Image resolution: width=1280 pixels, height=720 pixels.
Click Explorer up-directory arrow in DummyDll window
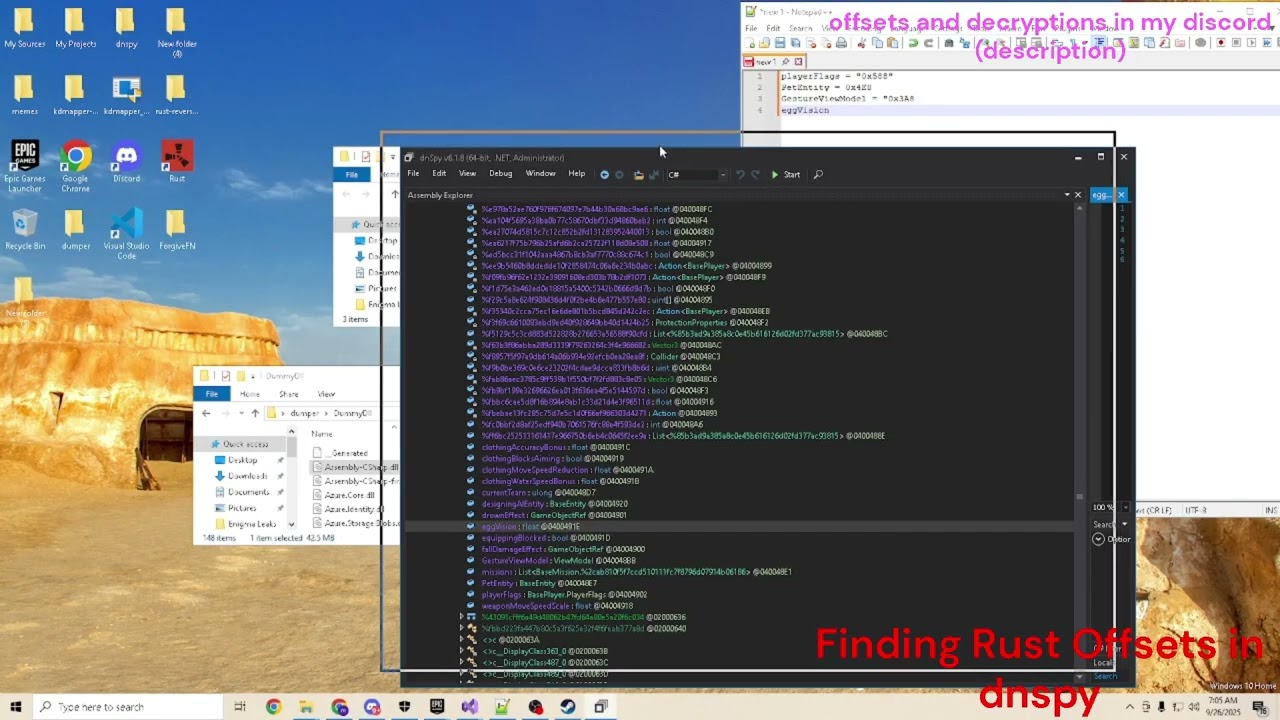point(255,413)
